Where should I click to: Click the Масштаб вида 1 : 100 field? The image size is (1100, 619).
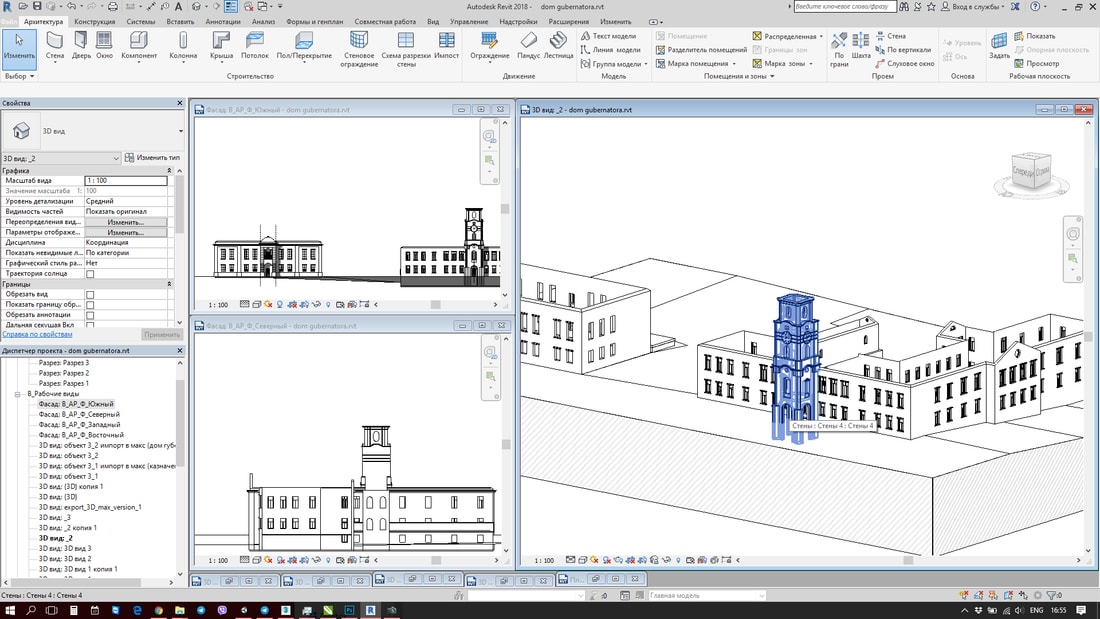point(126,180)
